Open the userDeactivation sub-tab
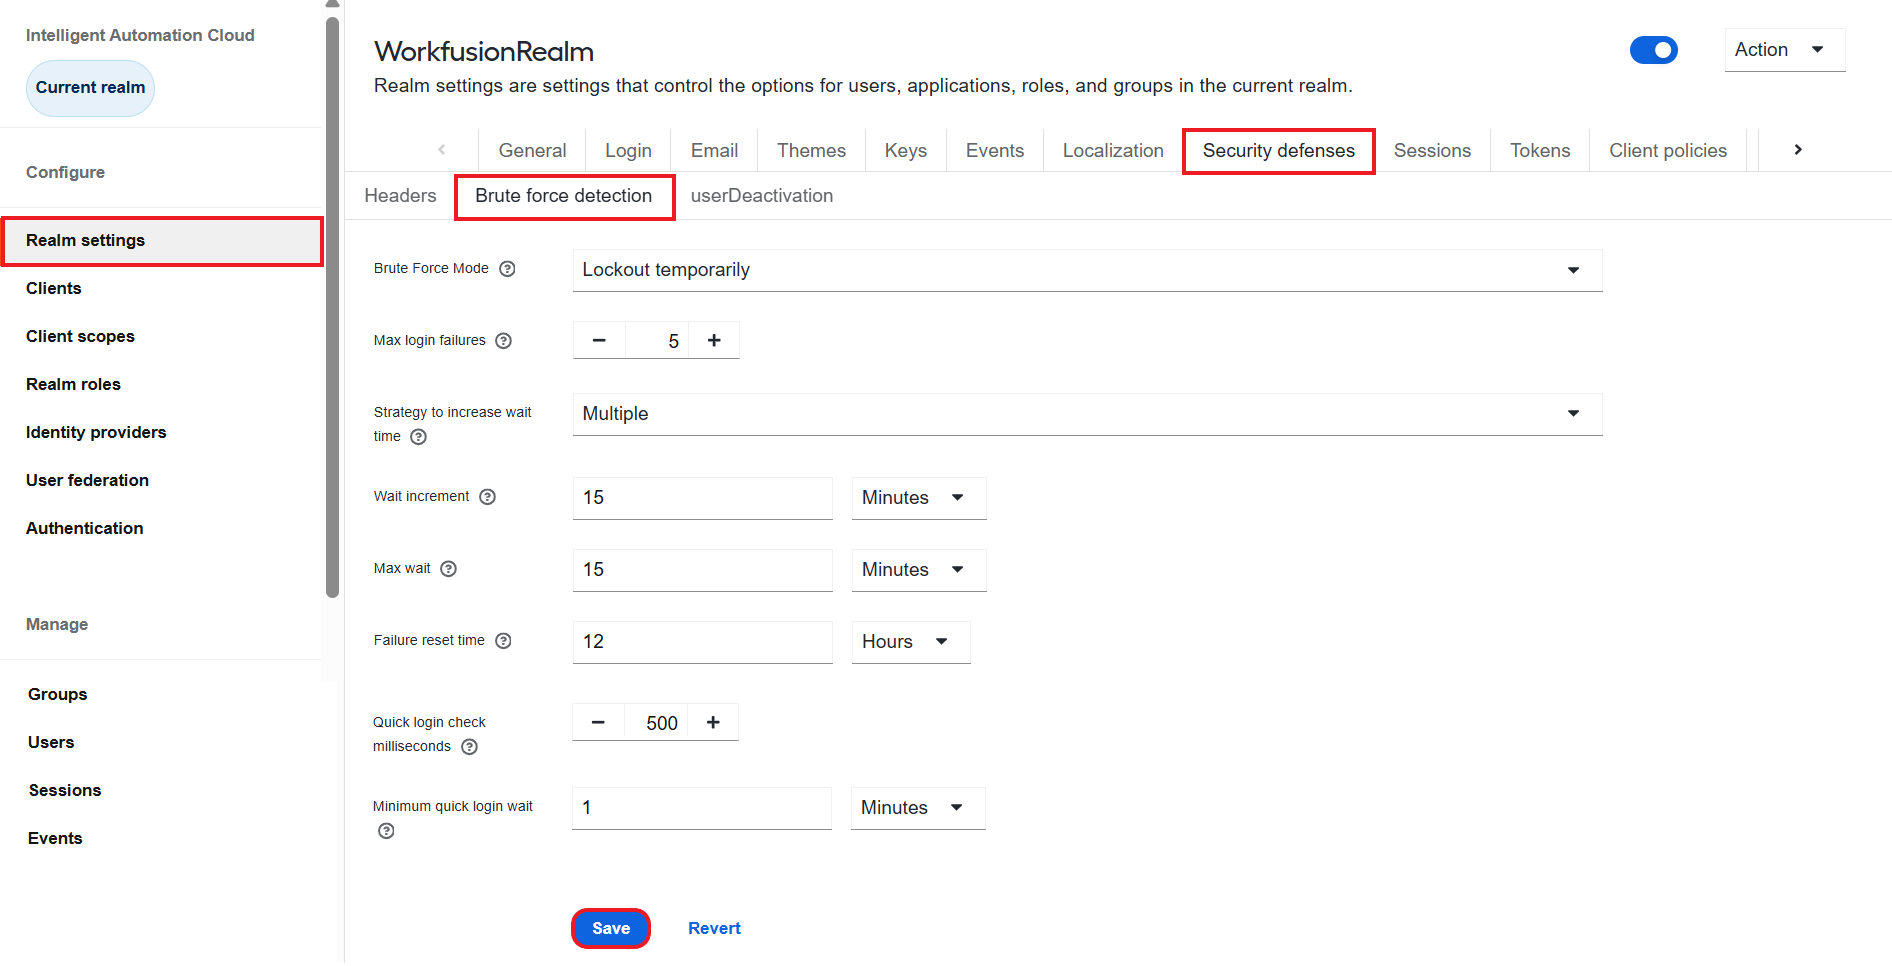Image resolution: width=1892 pixels, height=966 pixels. 762,196
